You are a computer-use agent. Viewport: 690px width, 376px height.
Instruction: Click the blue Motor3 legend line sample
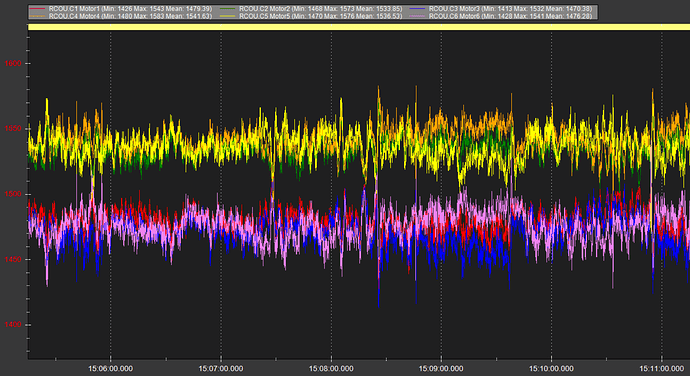click(x=417, y=9)
